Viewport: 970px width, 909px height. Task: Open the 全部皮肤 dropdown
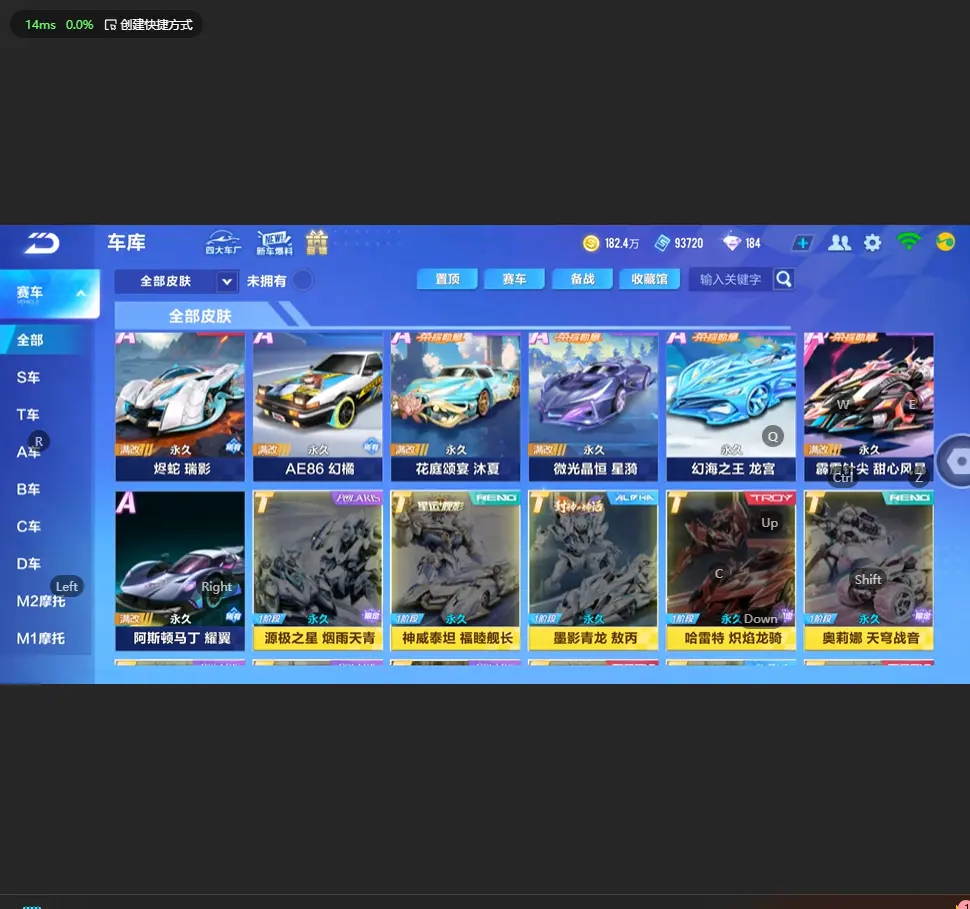[176, 281]
